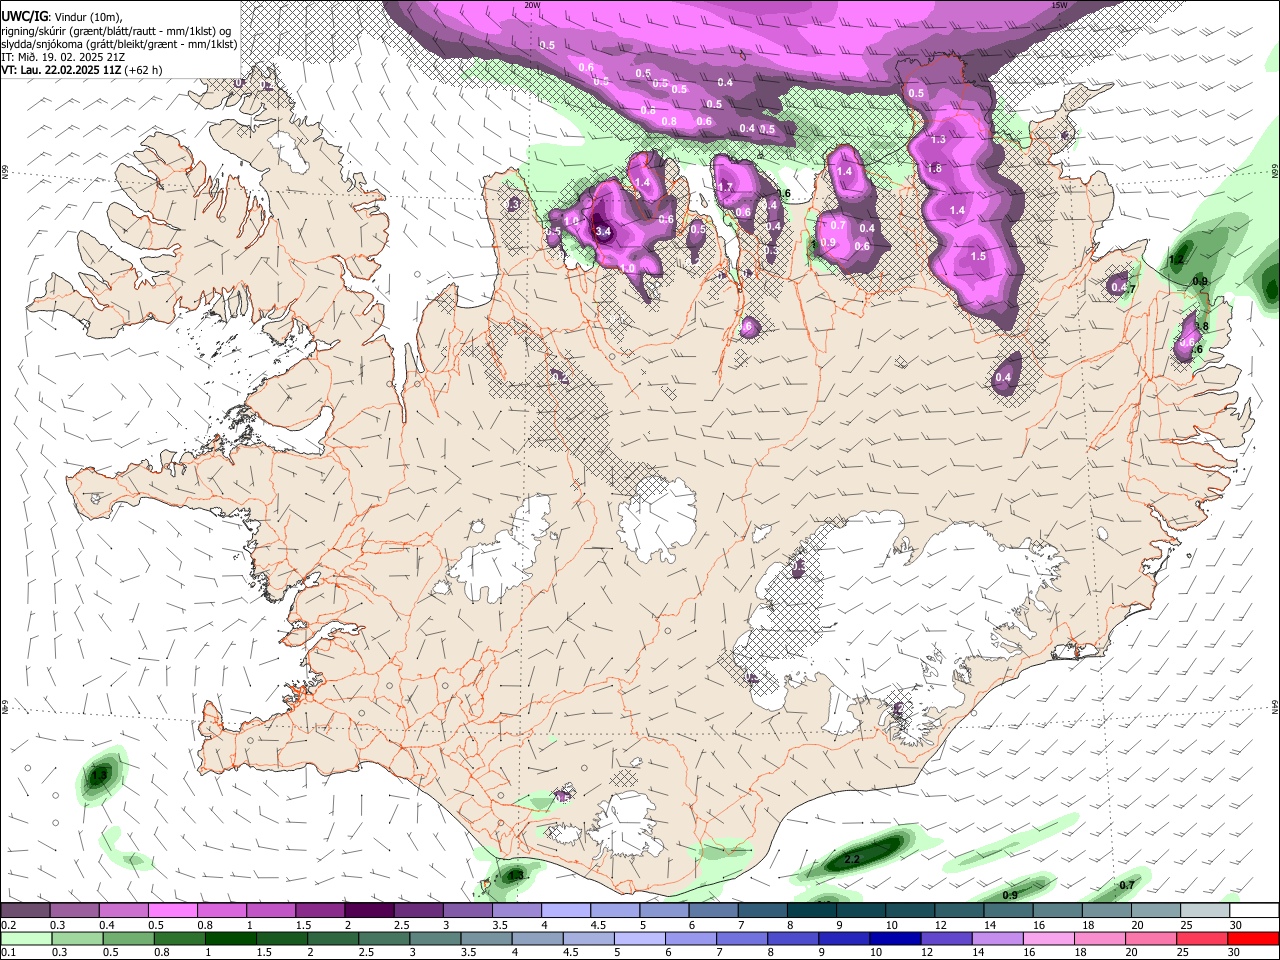The width and height of the screenshot is (1280, 960).
Task: Pick the darkest green swatch starting at 1
Action: click(230, 938)
